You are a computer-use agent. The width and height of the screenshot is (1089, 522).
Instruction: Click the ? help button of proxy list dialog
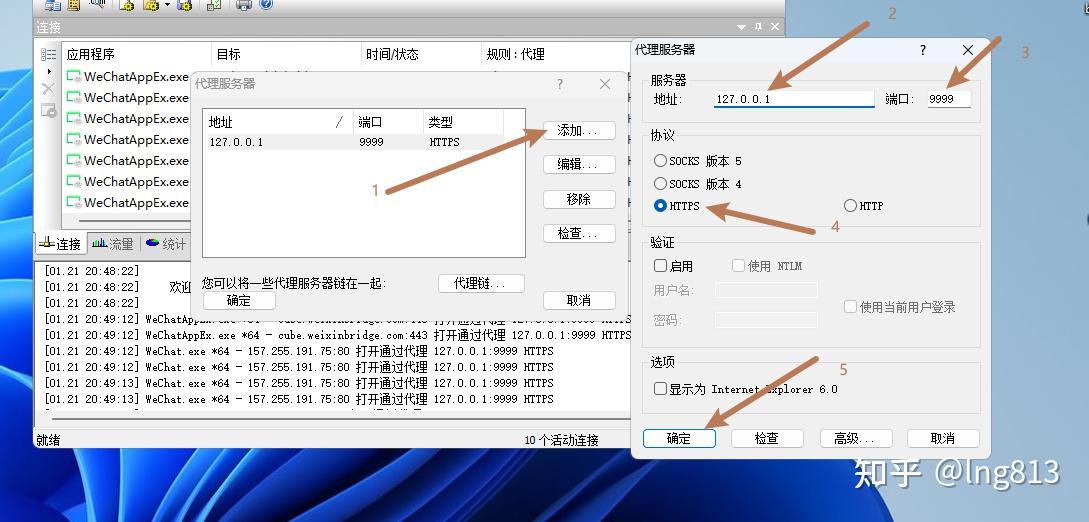pyautogui.click(x=560, y=84)
